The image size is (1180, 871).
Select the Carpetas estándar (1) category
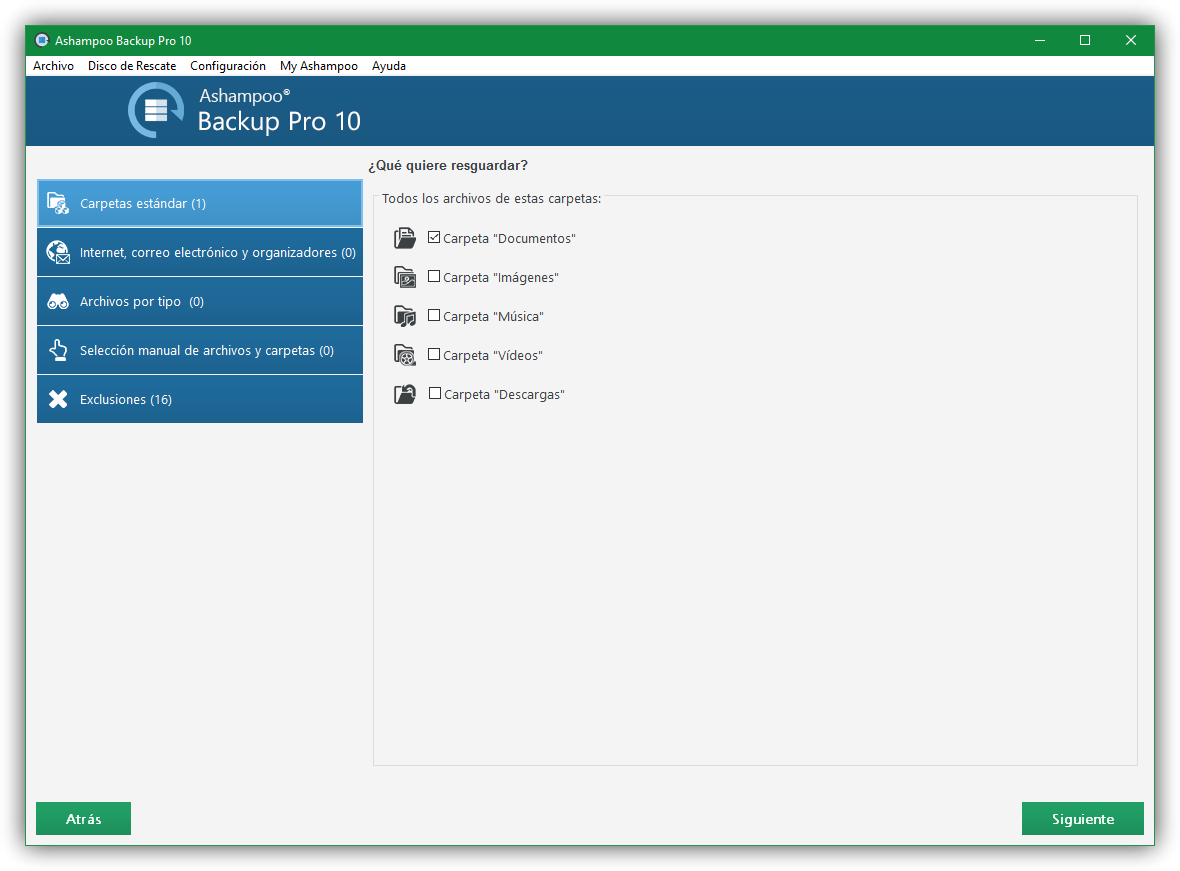pyautogui.click(x=199, y=203)
